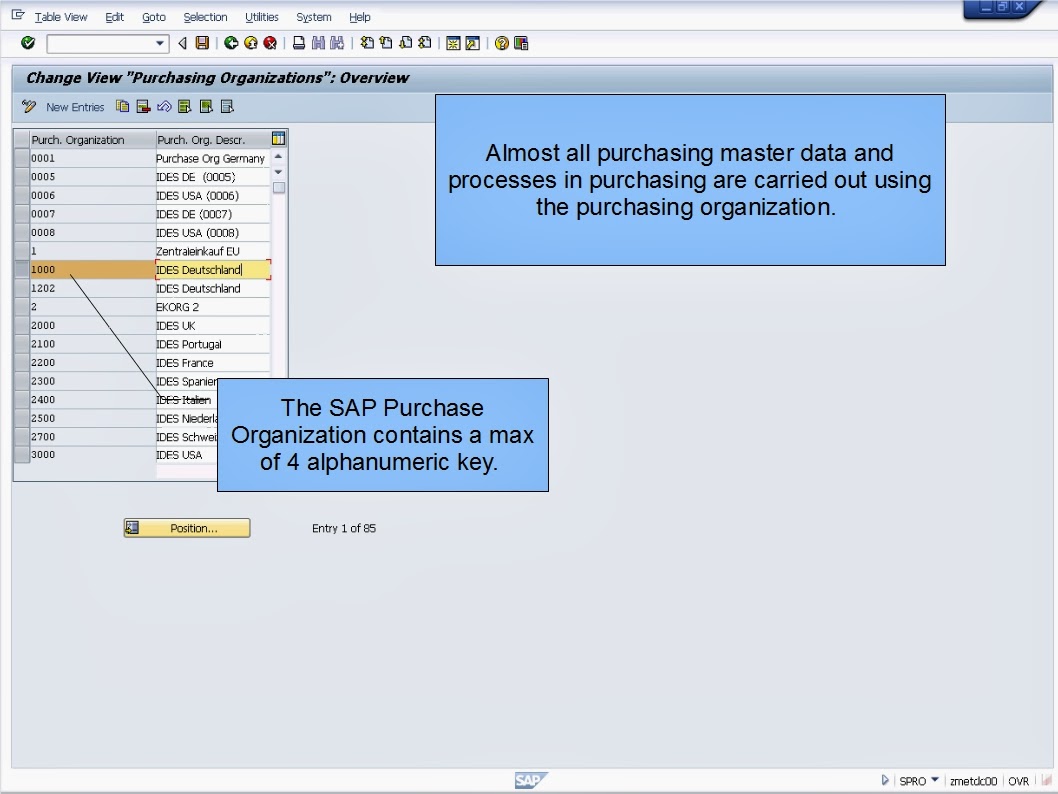1058x794 pixels.
Task: Expand status bar with triangle icon
Action: tap(885, 781)
